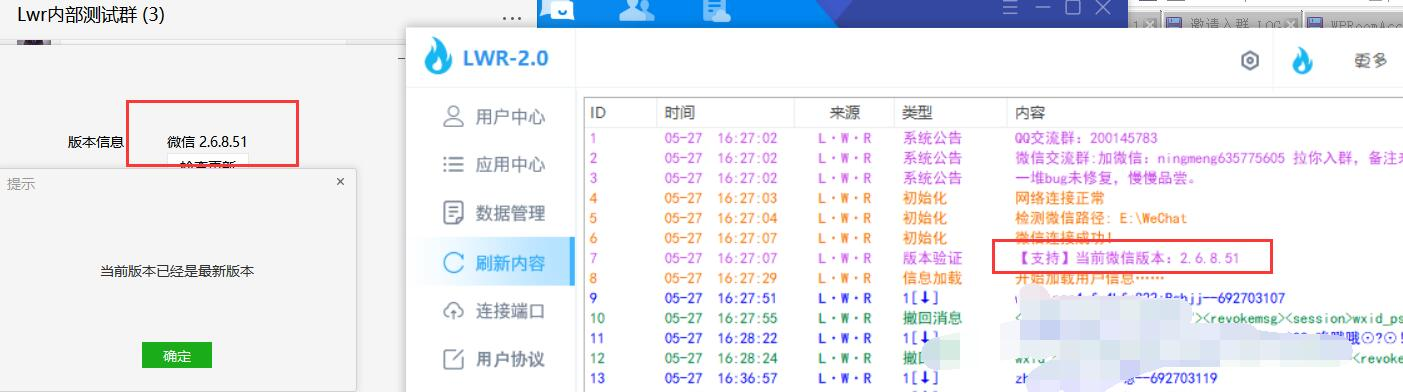The image size is (1403, 392).
Task: Click the edit icon beside 用户协议
Action: [453, 359]
